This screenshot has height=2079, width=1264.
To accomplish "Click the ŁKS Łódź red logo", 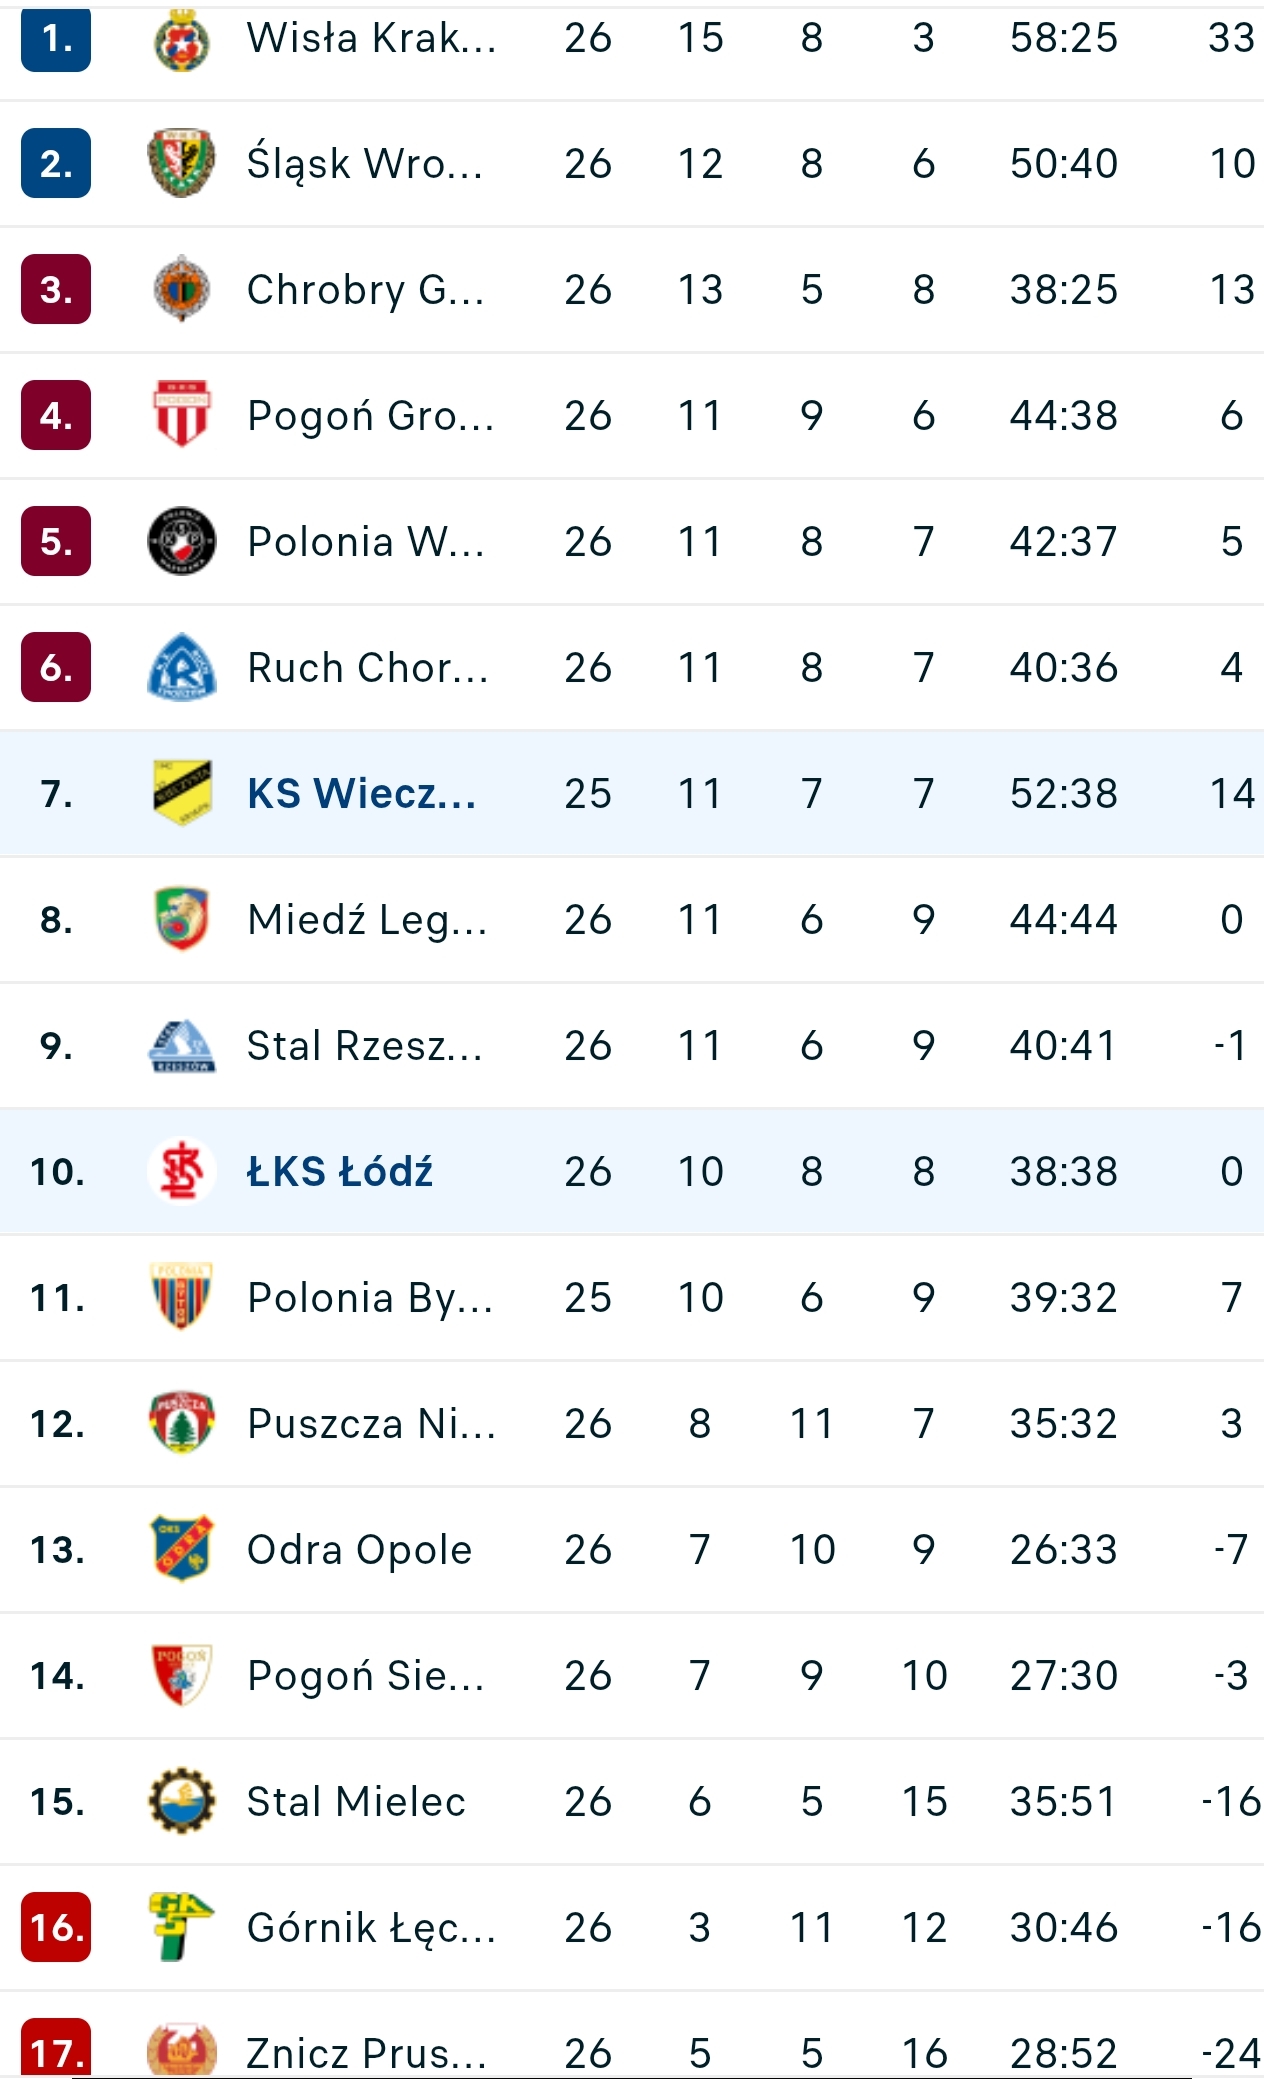I will click(x=181, y=1171).
